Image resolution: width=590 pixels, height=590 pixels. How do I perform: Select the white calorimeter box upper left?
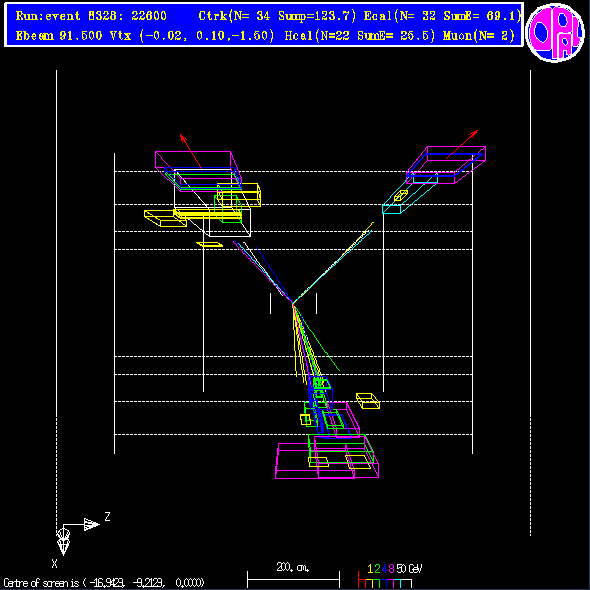[213, 203]
